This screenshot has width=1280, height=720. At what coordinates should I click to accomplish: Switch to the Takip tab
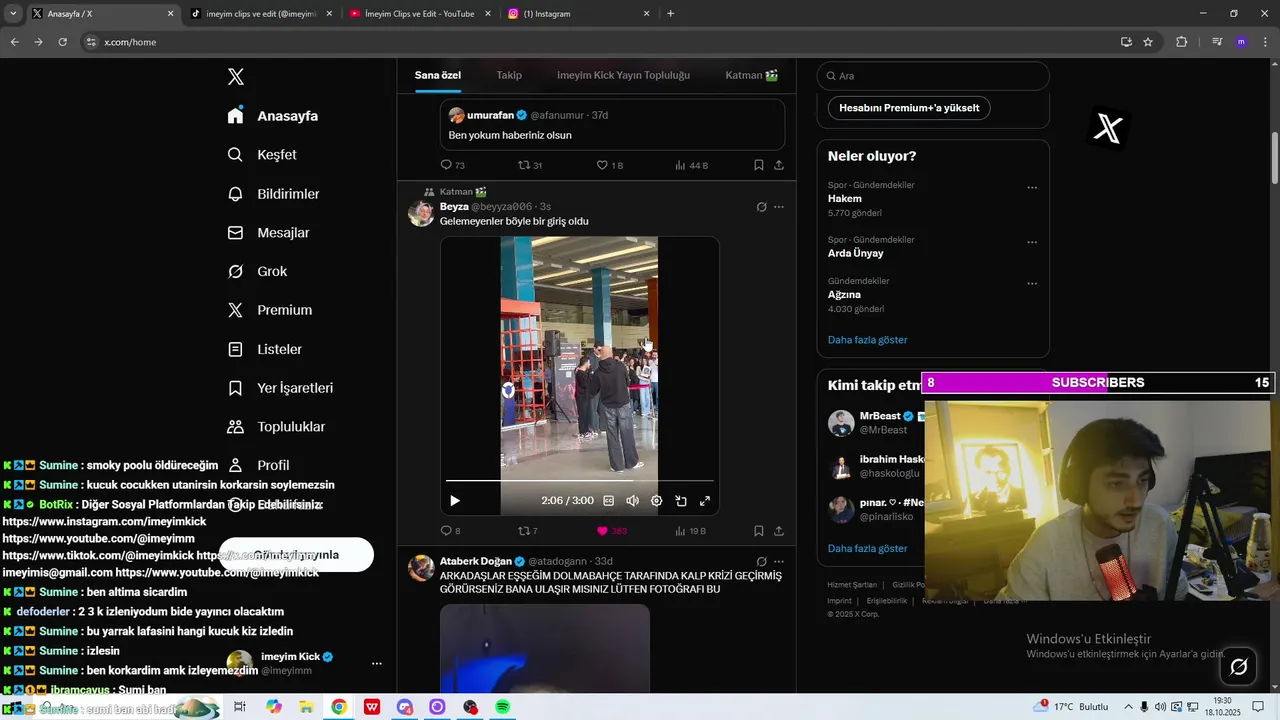pos(509,76)
